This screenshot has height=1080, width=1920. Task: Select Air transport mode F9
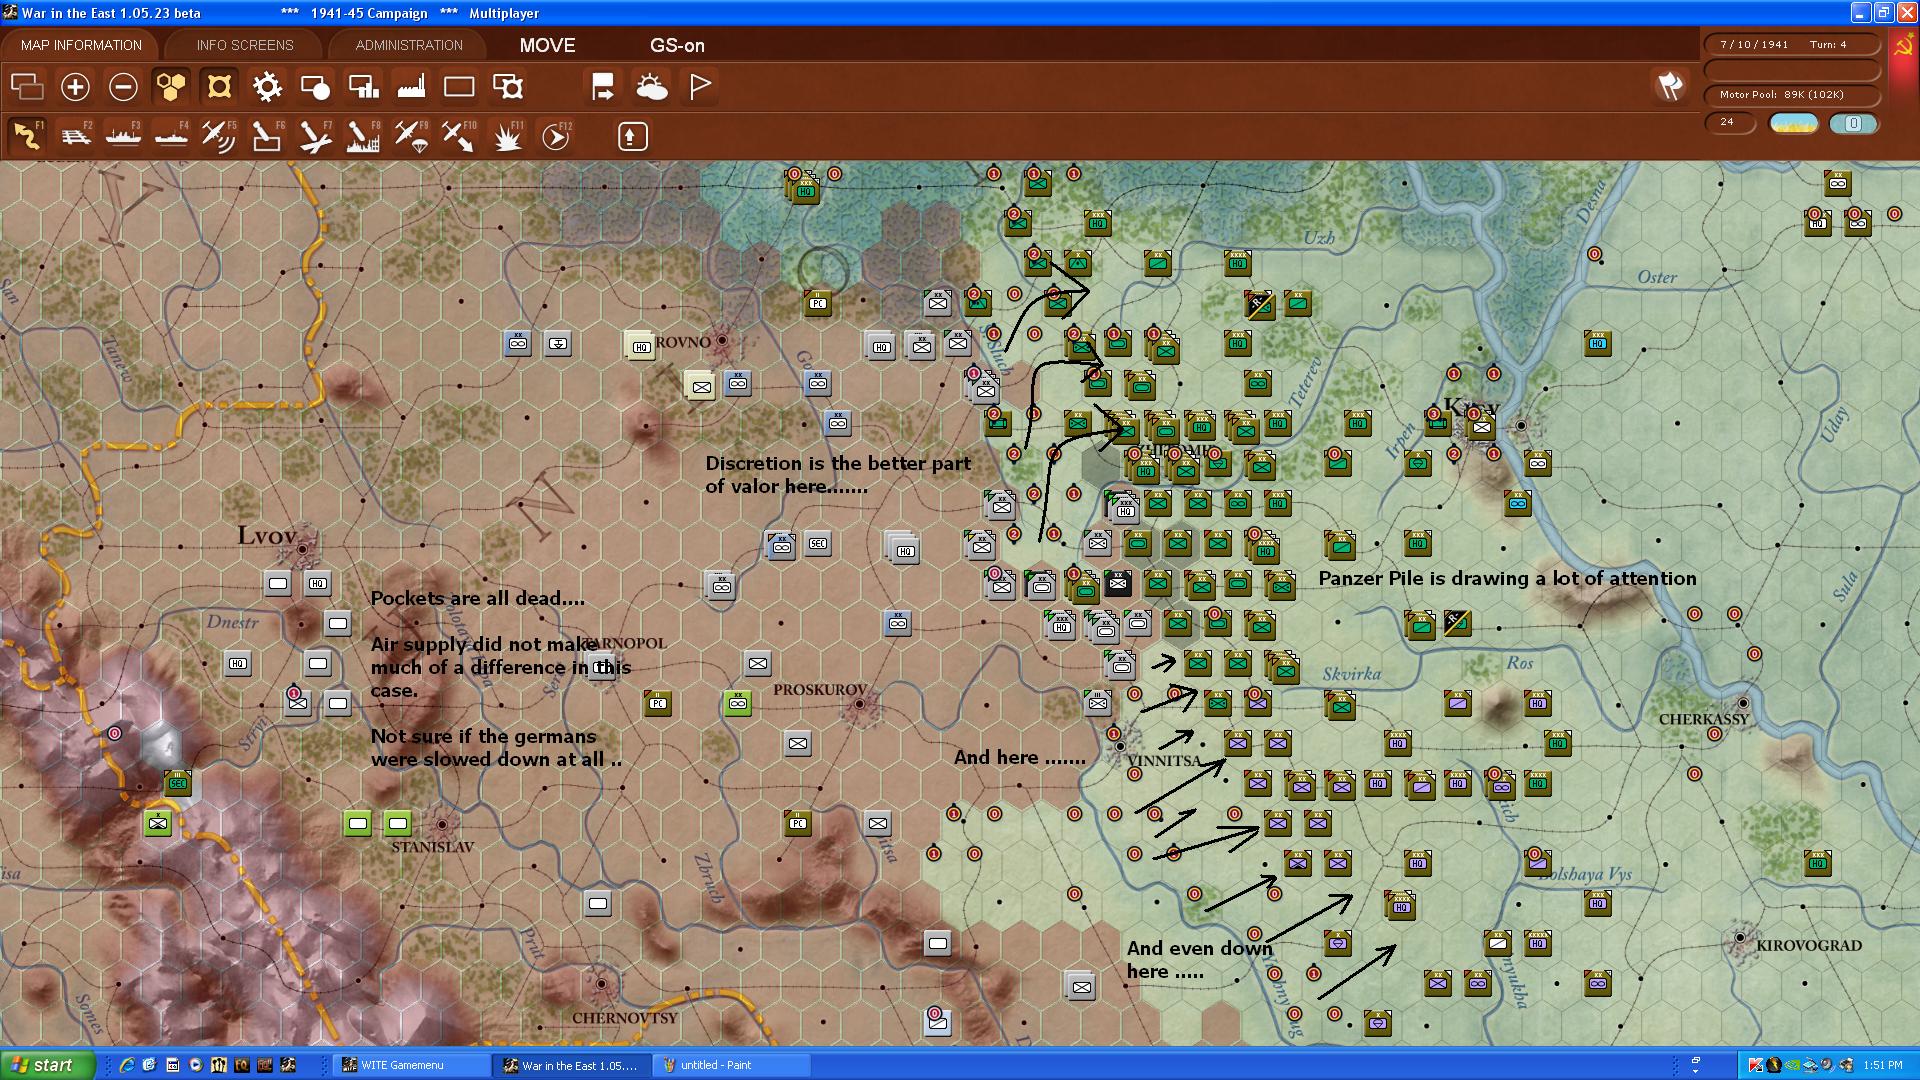click(411, 136)
